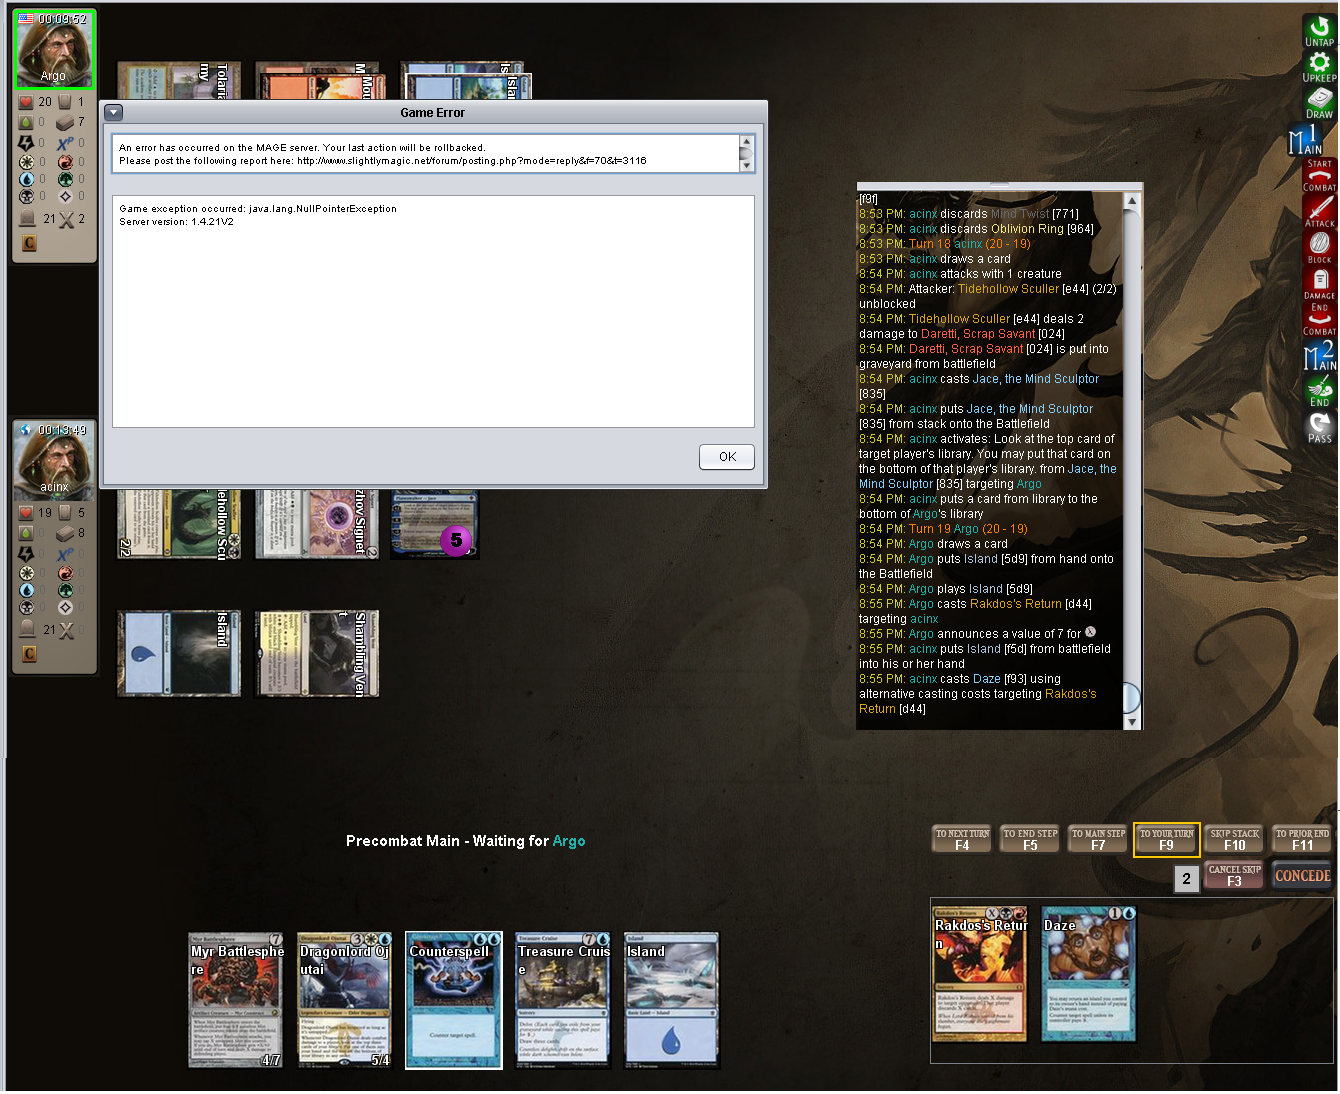This screenshot has height=1094, width=1340.
Task: Select the Attack phase icon
Action: (x=1319, y=211)
